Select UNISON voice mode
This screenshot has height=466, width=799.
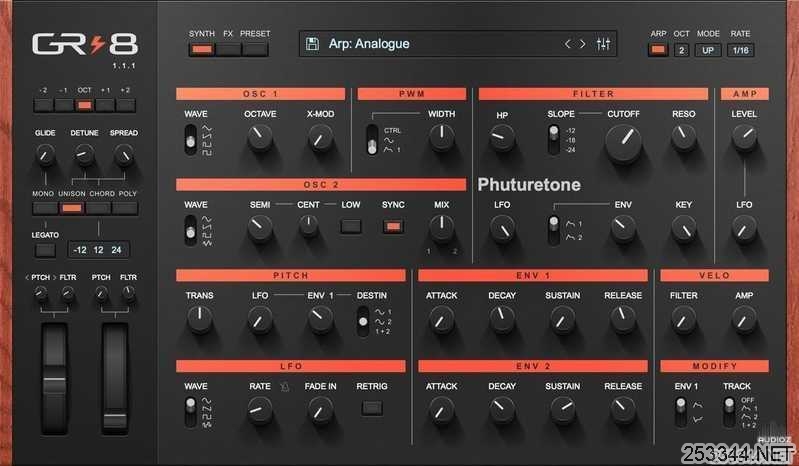(72, 208)
